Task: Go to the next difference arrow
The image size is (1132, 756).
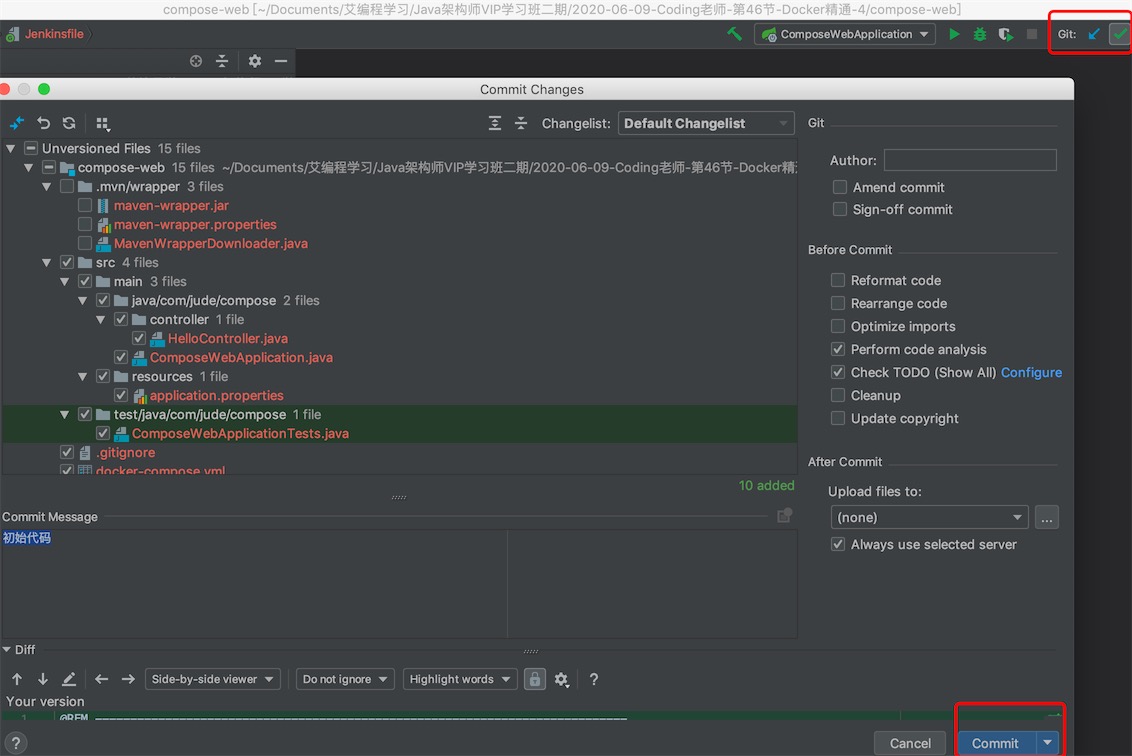Action: pos(43,679)
